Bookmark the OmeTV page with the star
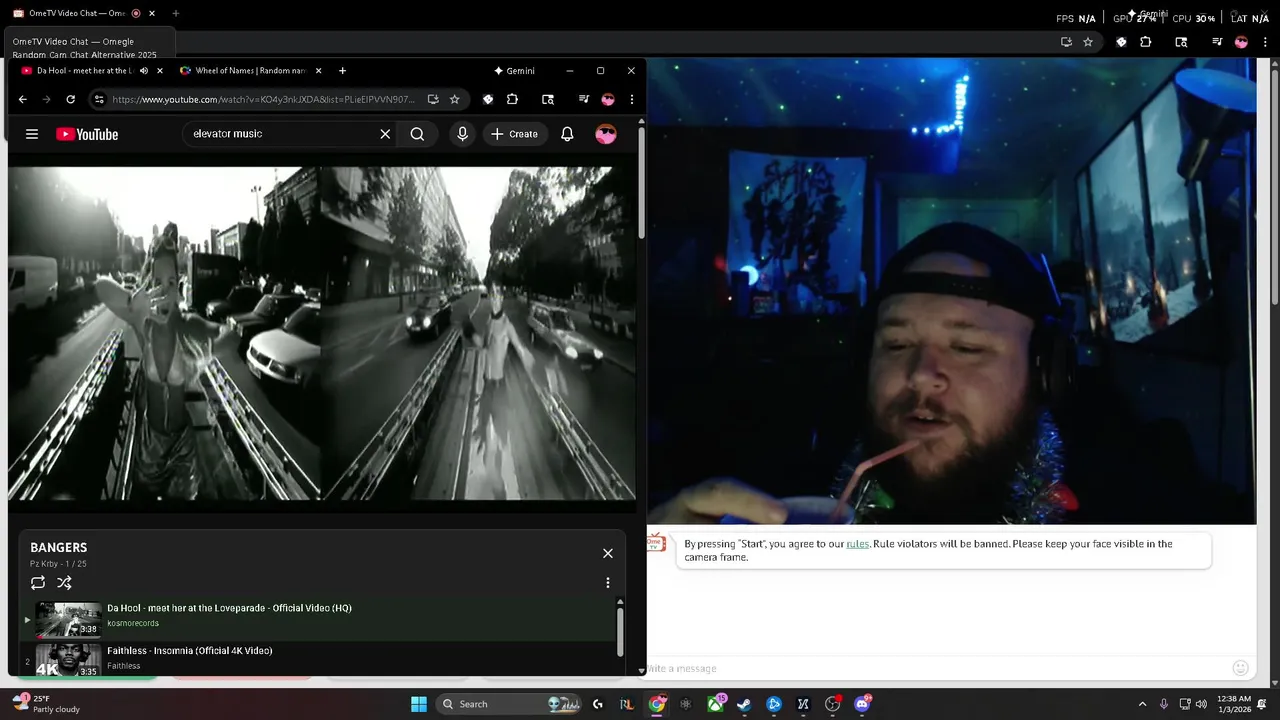Viewport: 1280px width, 720px height. click(1088, 42)
